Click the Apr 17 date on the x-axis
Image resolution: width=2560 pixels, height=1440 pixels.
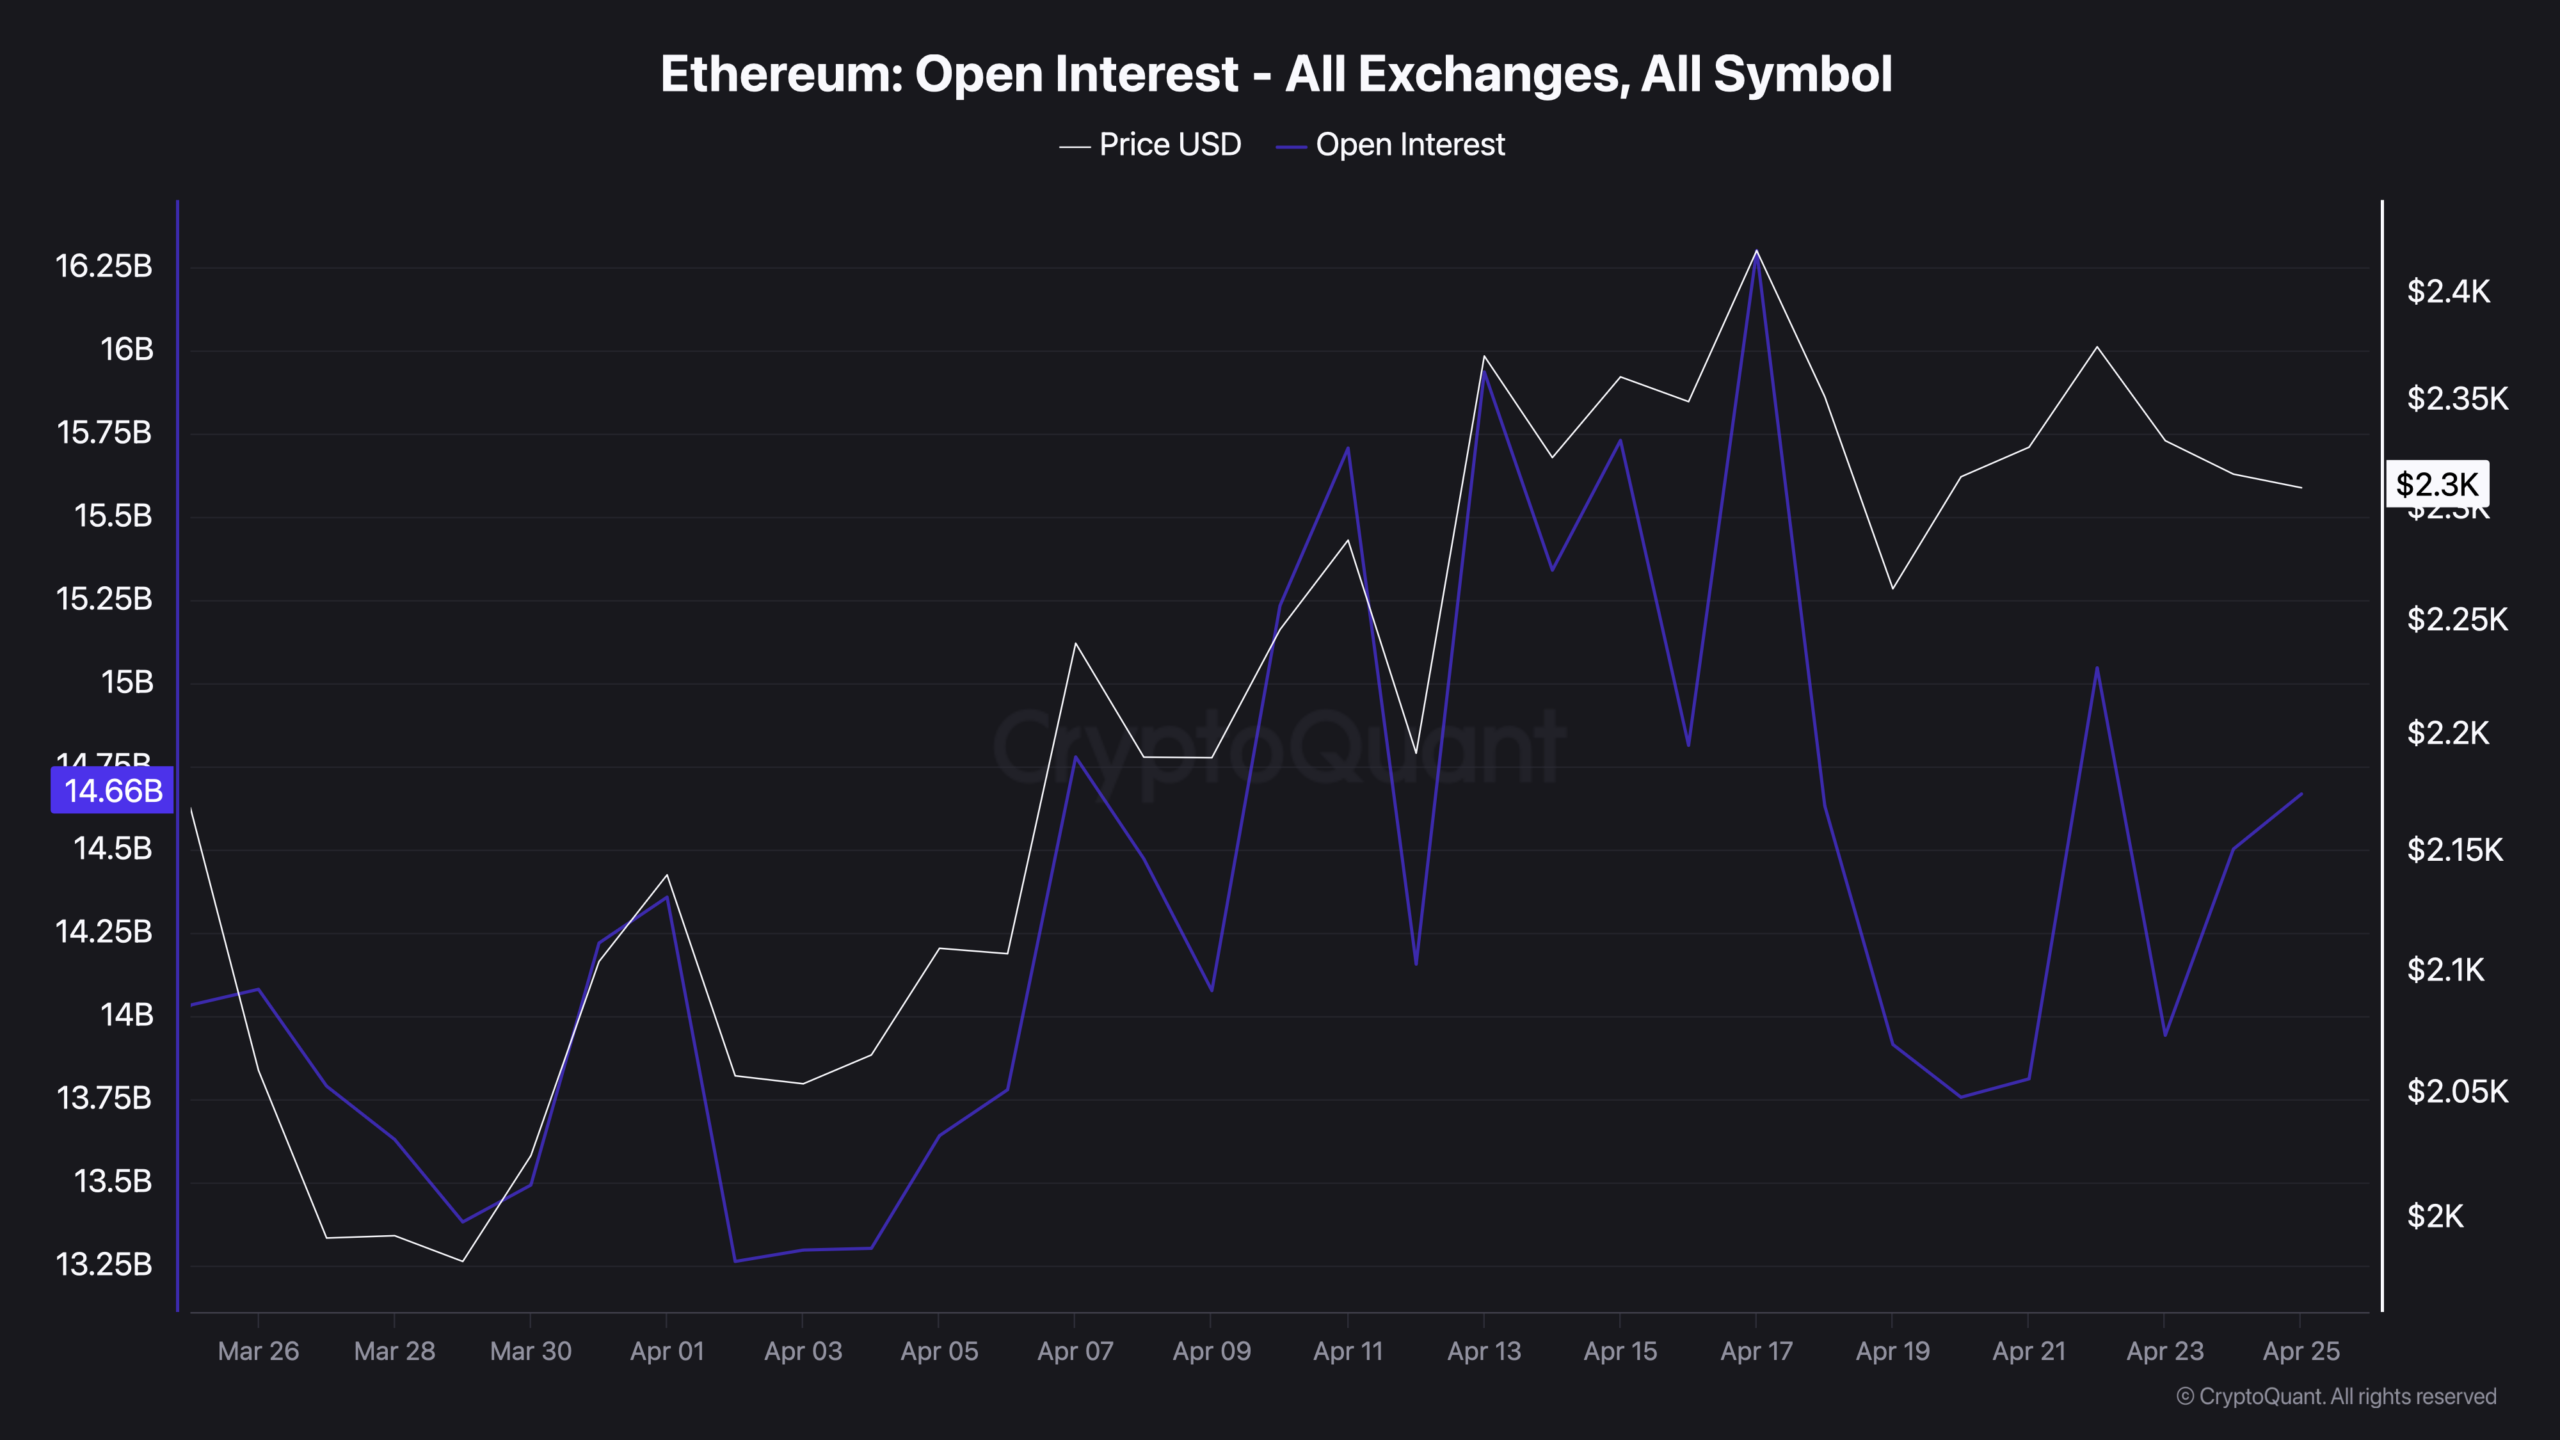point(1756,1351)
